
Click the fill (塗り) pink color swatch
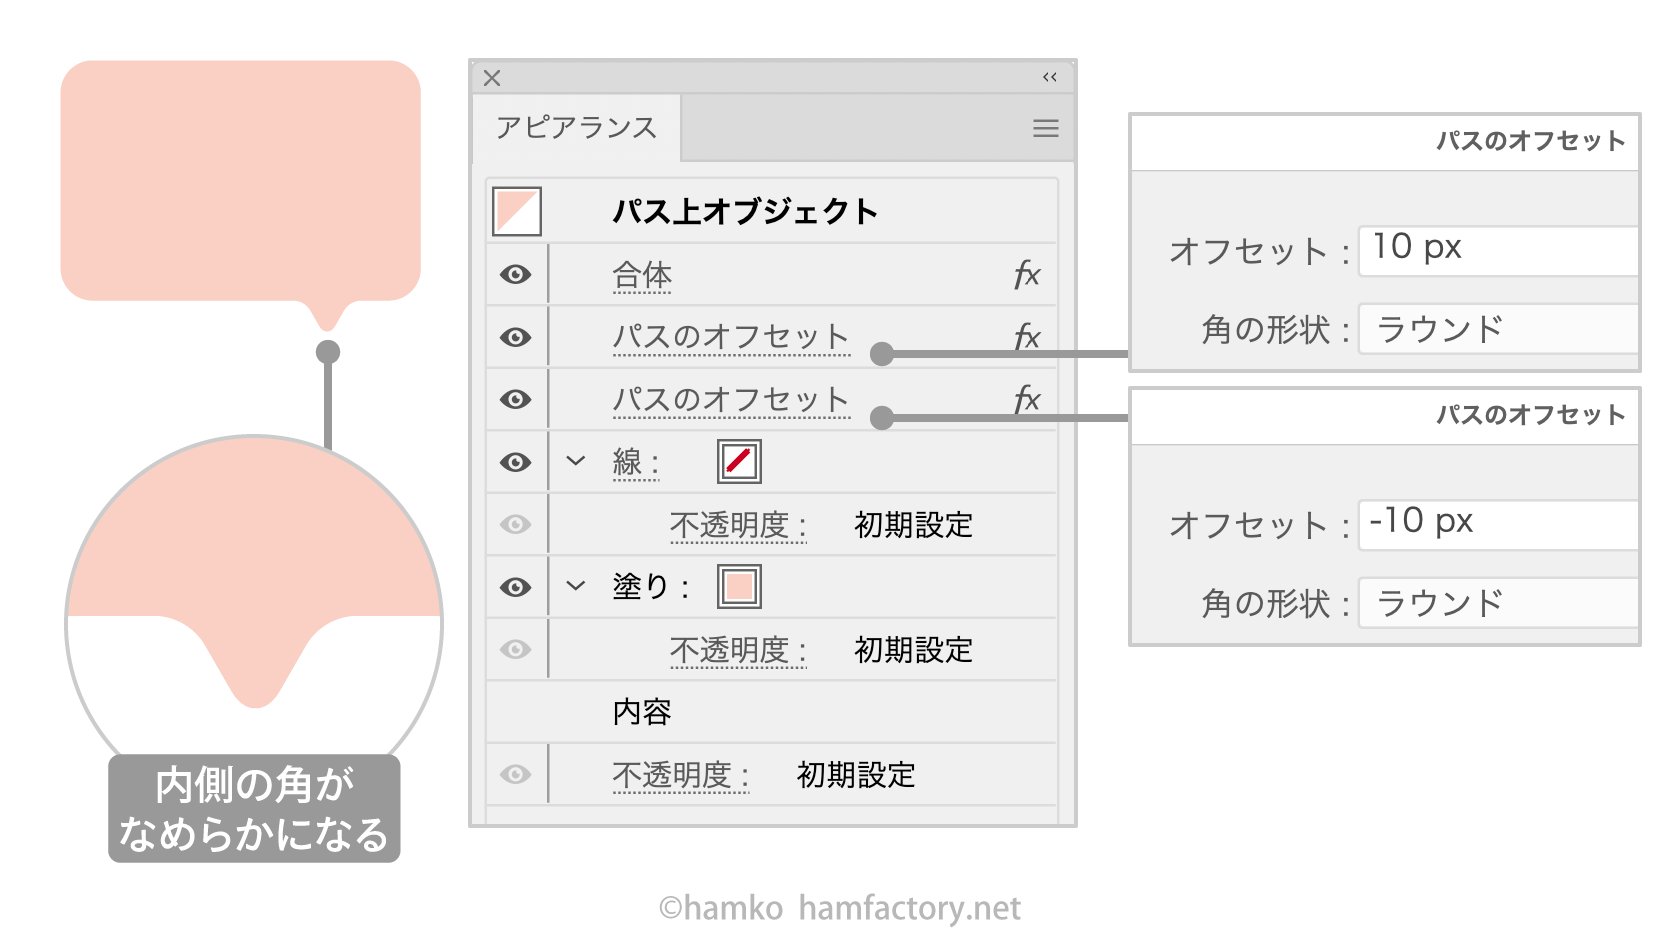(x=739, y=586)
